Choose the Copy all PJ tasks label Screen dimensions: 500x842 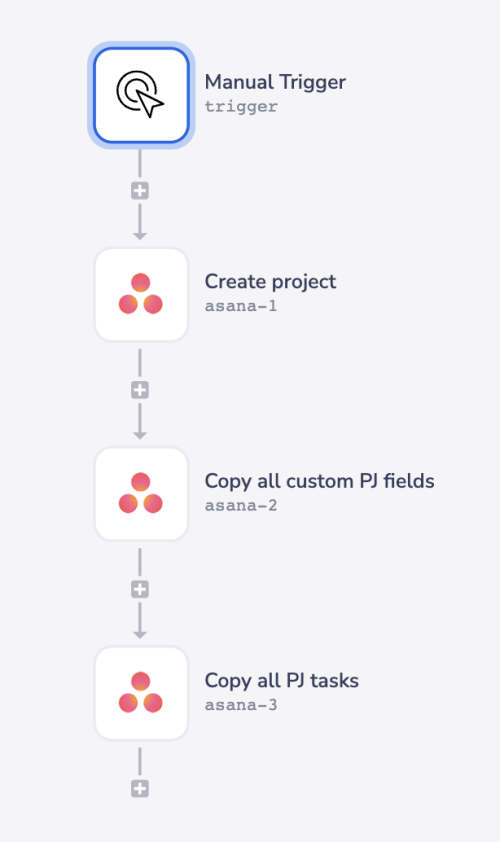(281, 681)
